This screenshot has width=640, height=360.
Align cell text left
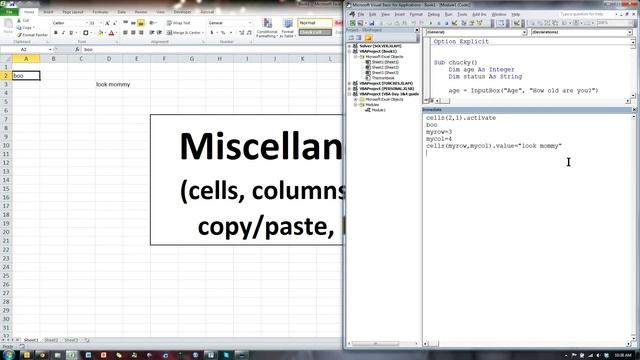125,33
